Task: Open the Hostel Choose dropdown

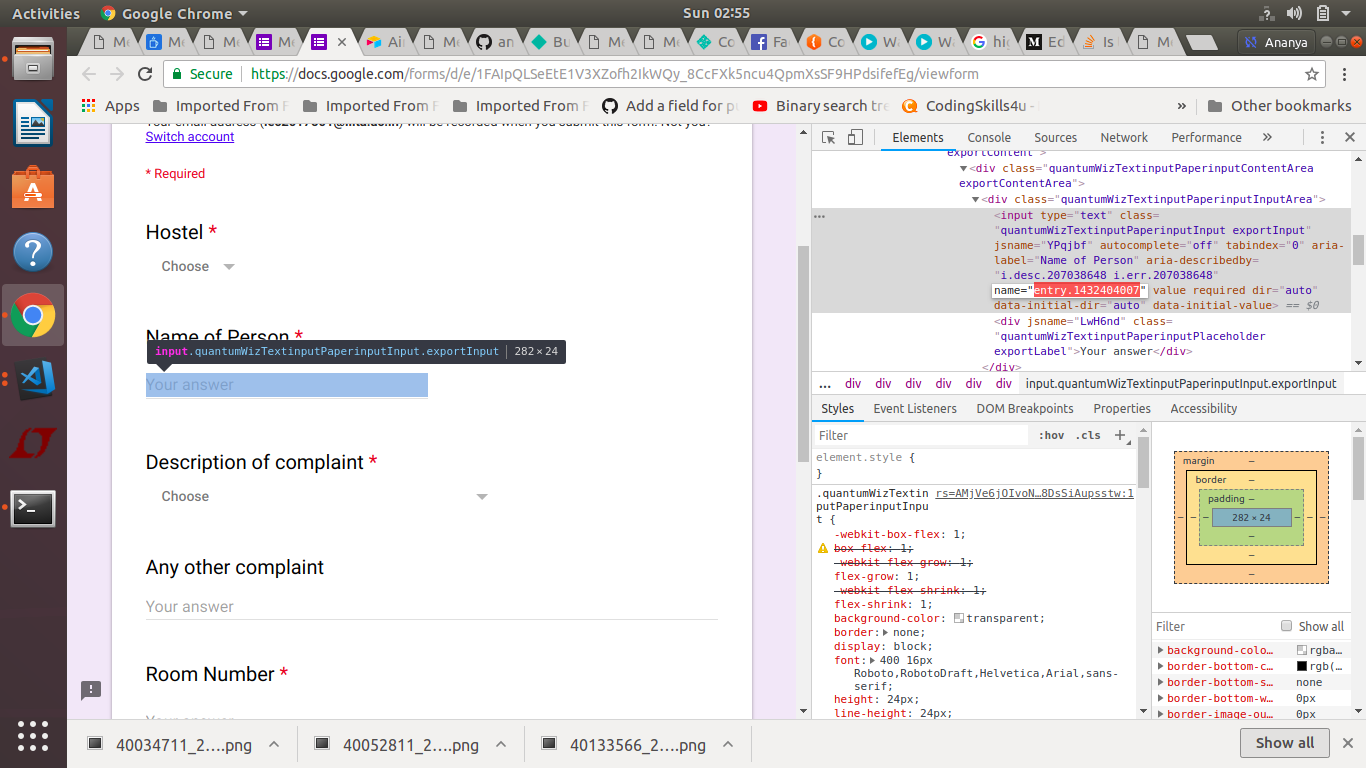Action: click(198, 267)
